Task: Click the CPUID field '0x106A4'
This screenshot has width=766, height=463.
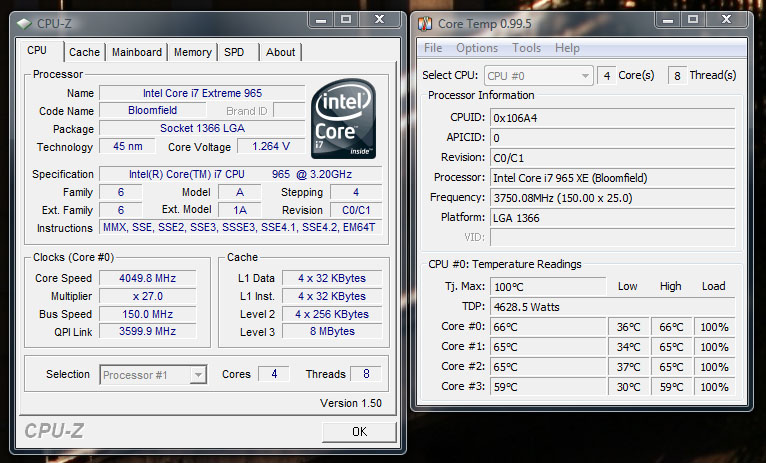Action: pos(613,118)
